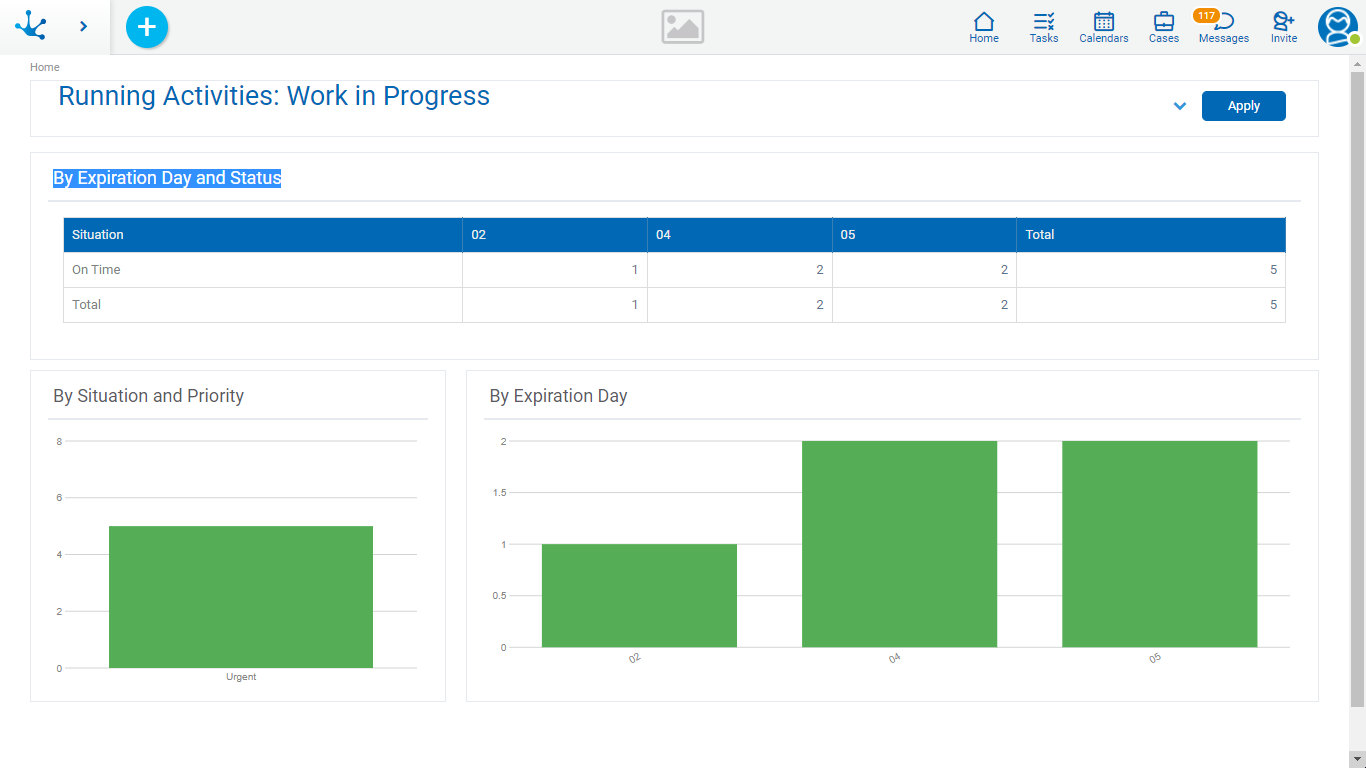The image size is (1366, 768).
Task: Go to Home in top navigation
Action: [984, 27]
